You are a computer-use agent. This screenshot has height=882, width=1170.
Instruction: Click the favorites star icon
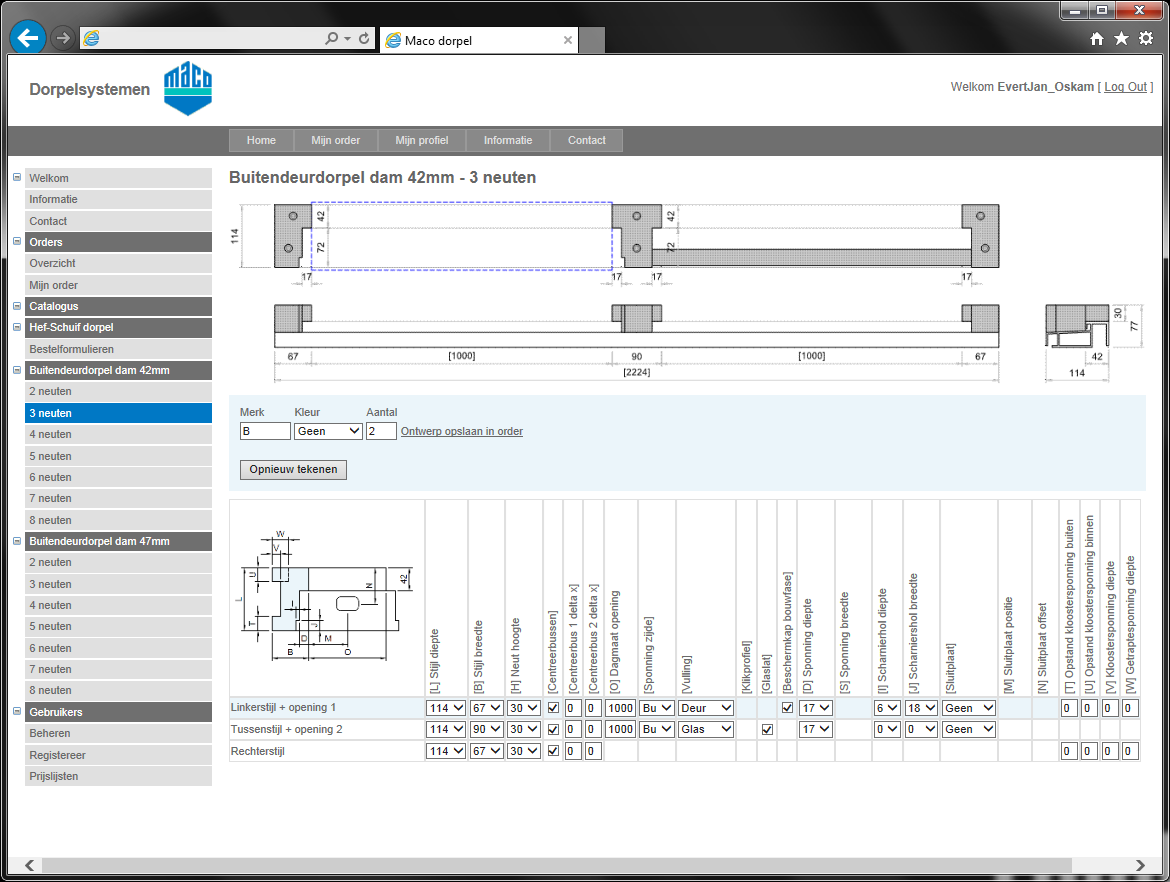pos(1121,38)
